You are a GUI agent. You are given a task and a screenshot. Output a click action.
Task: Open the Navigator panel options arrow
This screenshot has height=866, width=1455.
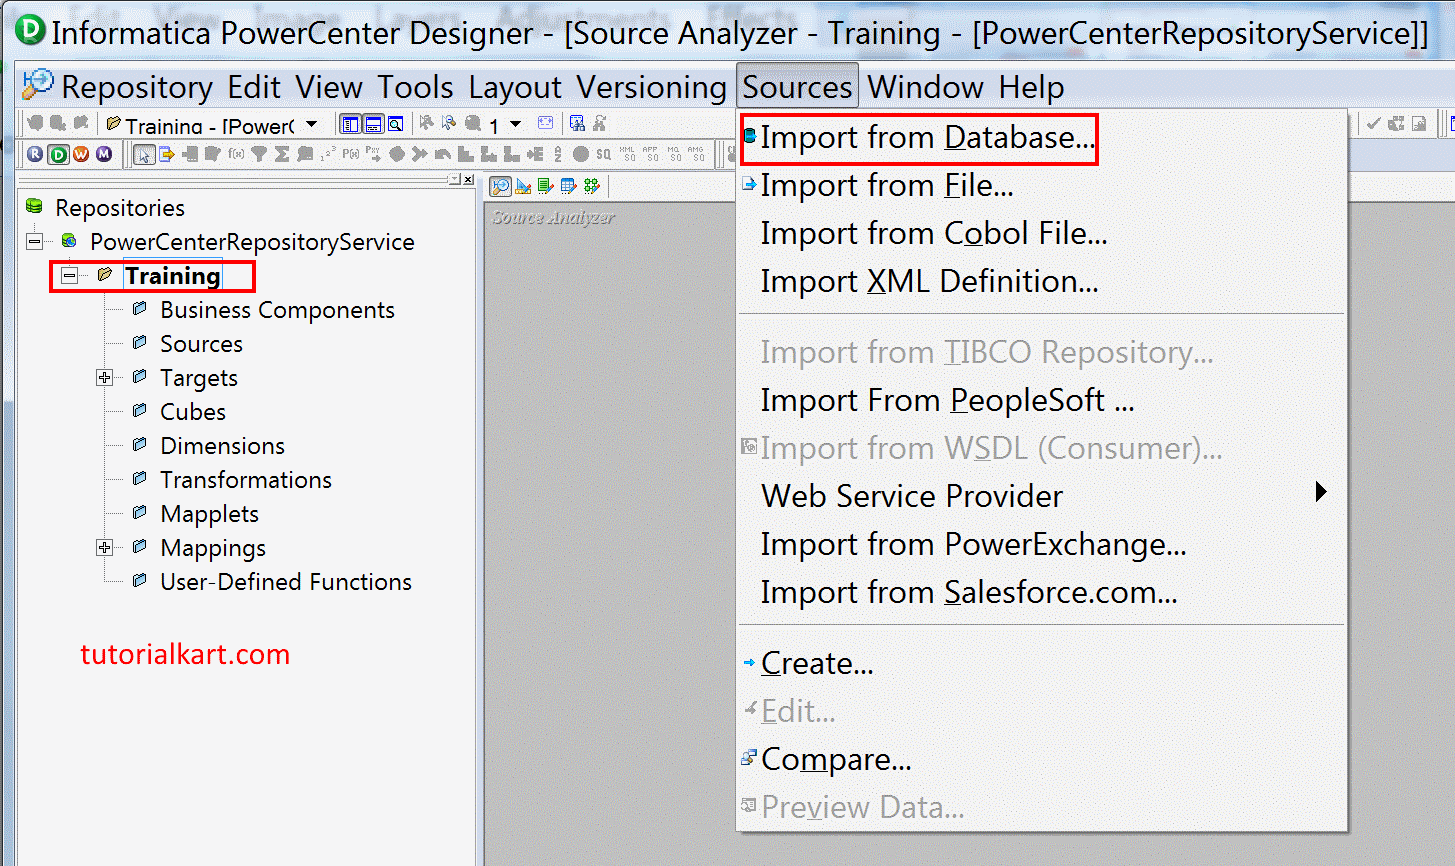tap(454, 179)
